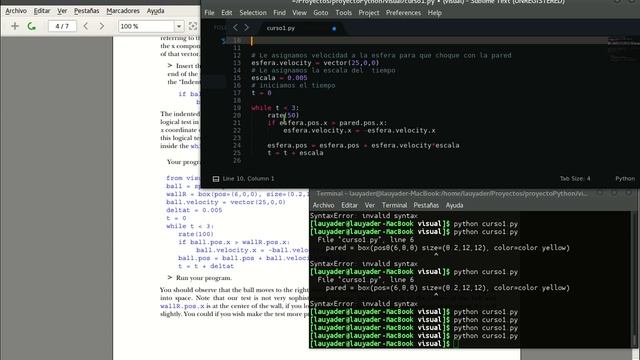The width and height of the screenshot is (640, 360).
Task: Open Editar menu in the Terminal
Action: pyautogui.click(x=349, y=205)
